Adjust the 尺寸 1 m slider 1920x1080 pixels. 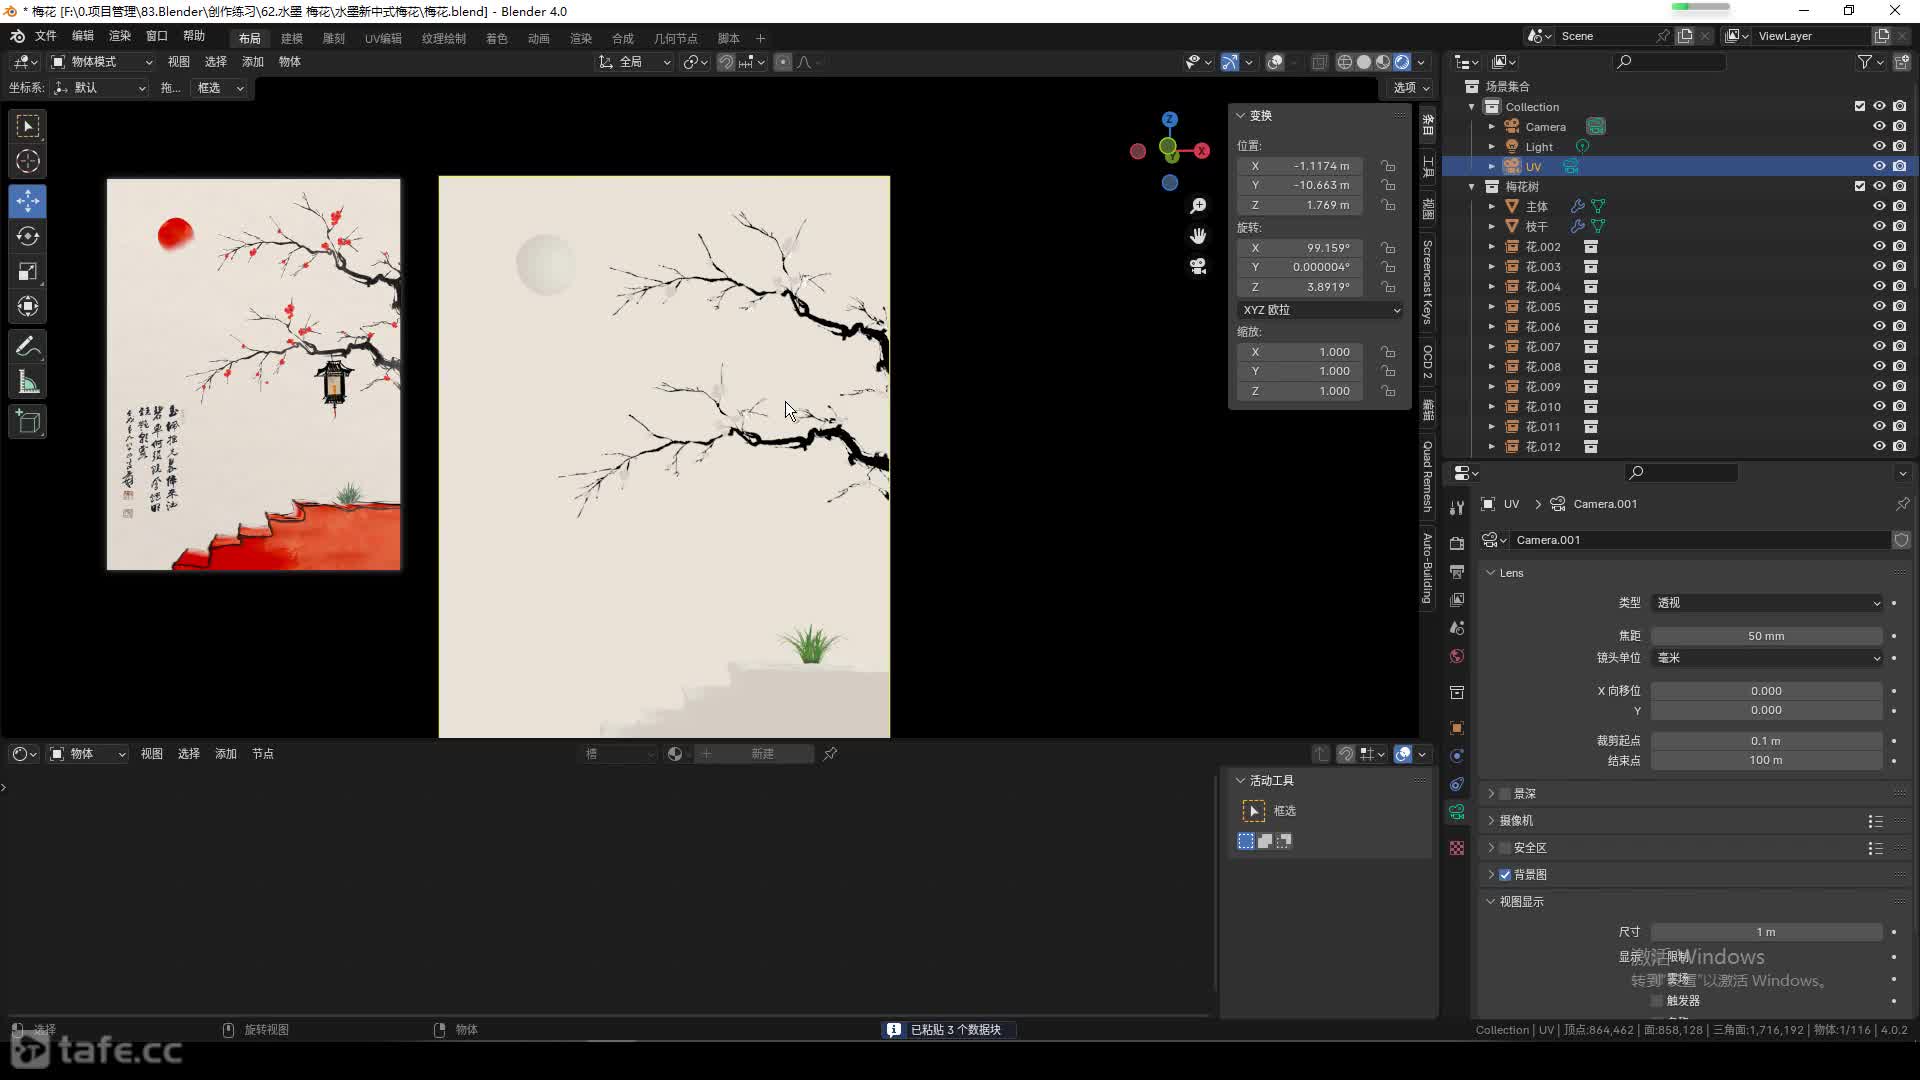pos(1767,932)
